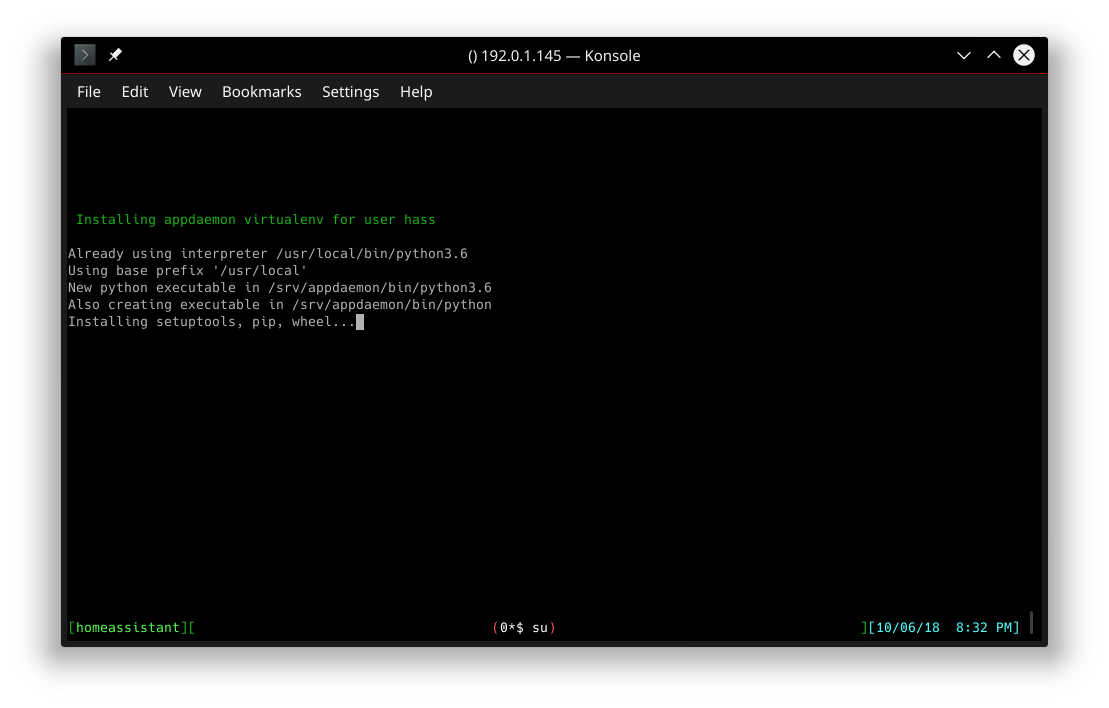Viewport: 1109px width, 708px height.
Task: Click the 'Installing setuptools, pip, wheel...' line
Action: [x=211, y=321]
